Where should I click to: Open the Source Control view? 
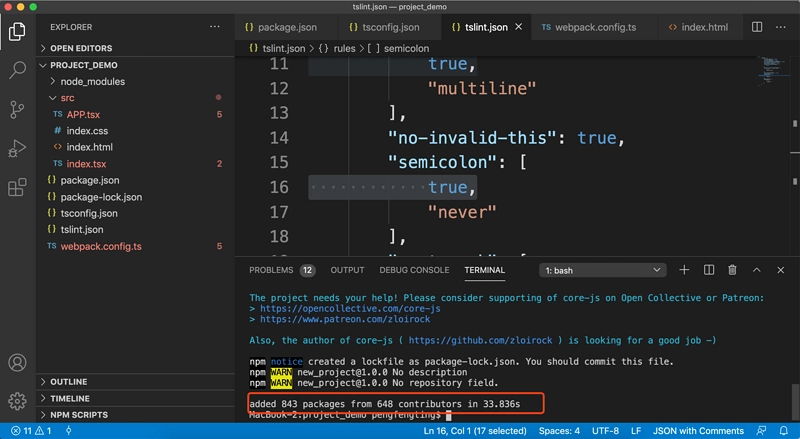[x=17, y=109]
